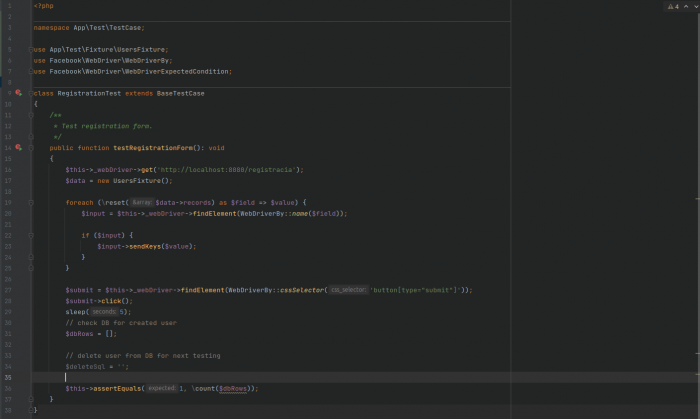Click the foreach keyword

[79, 203]
